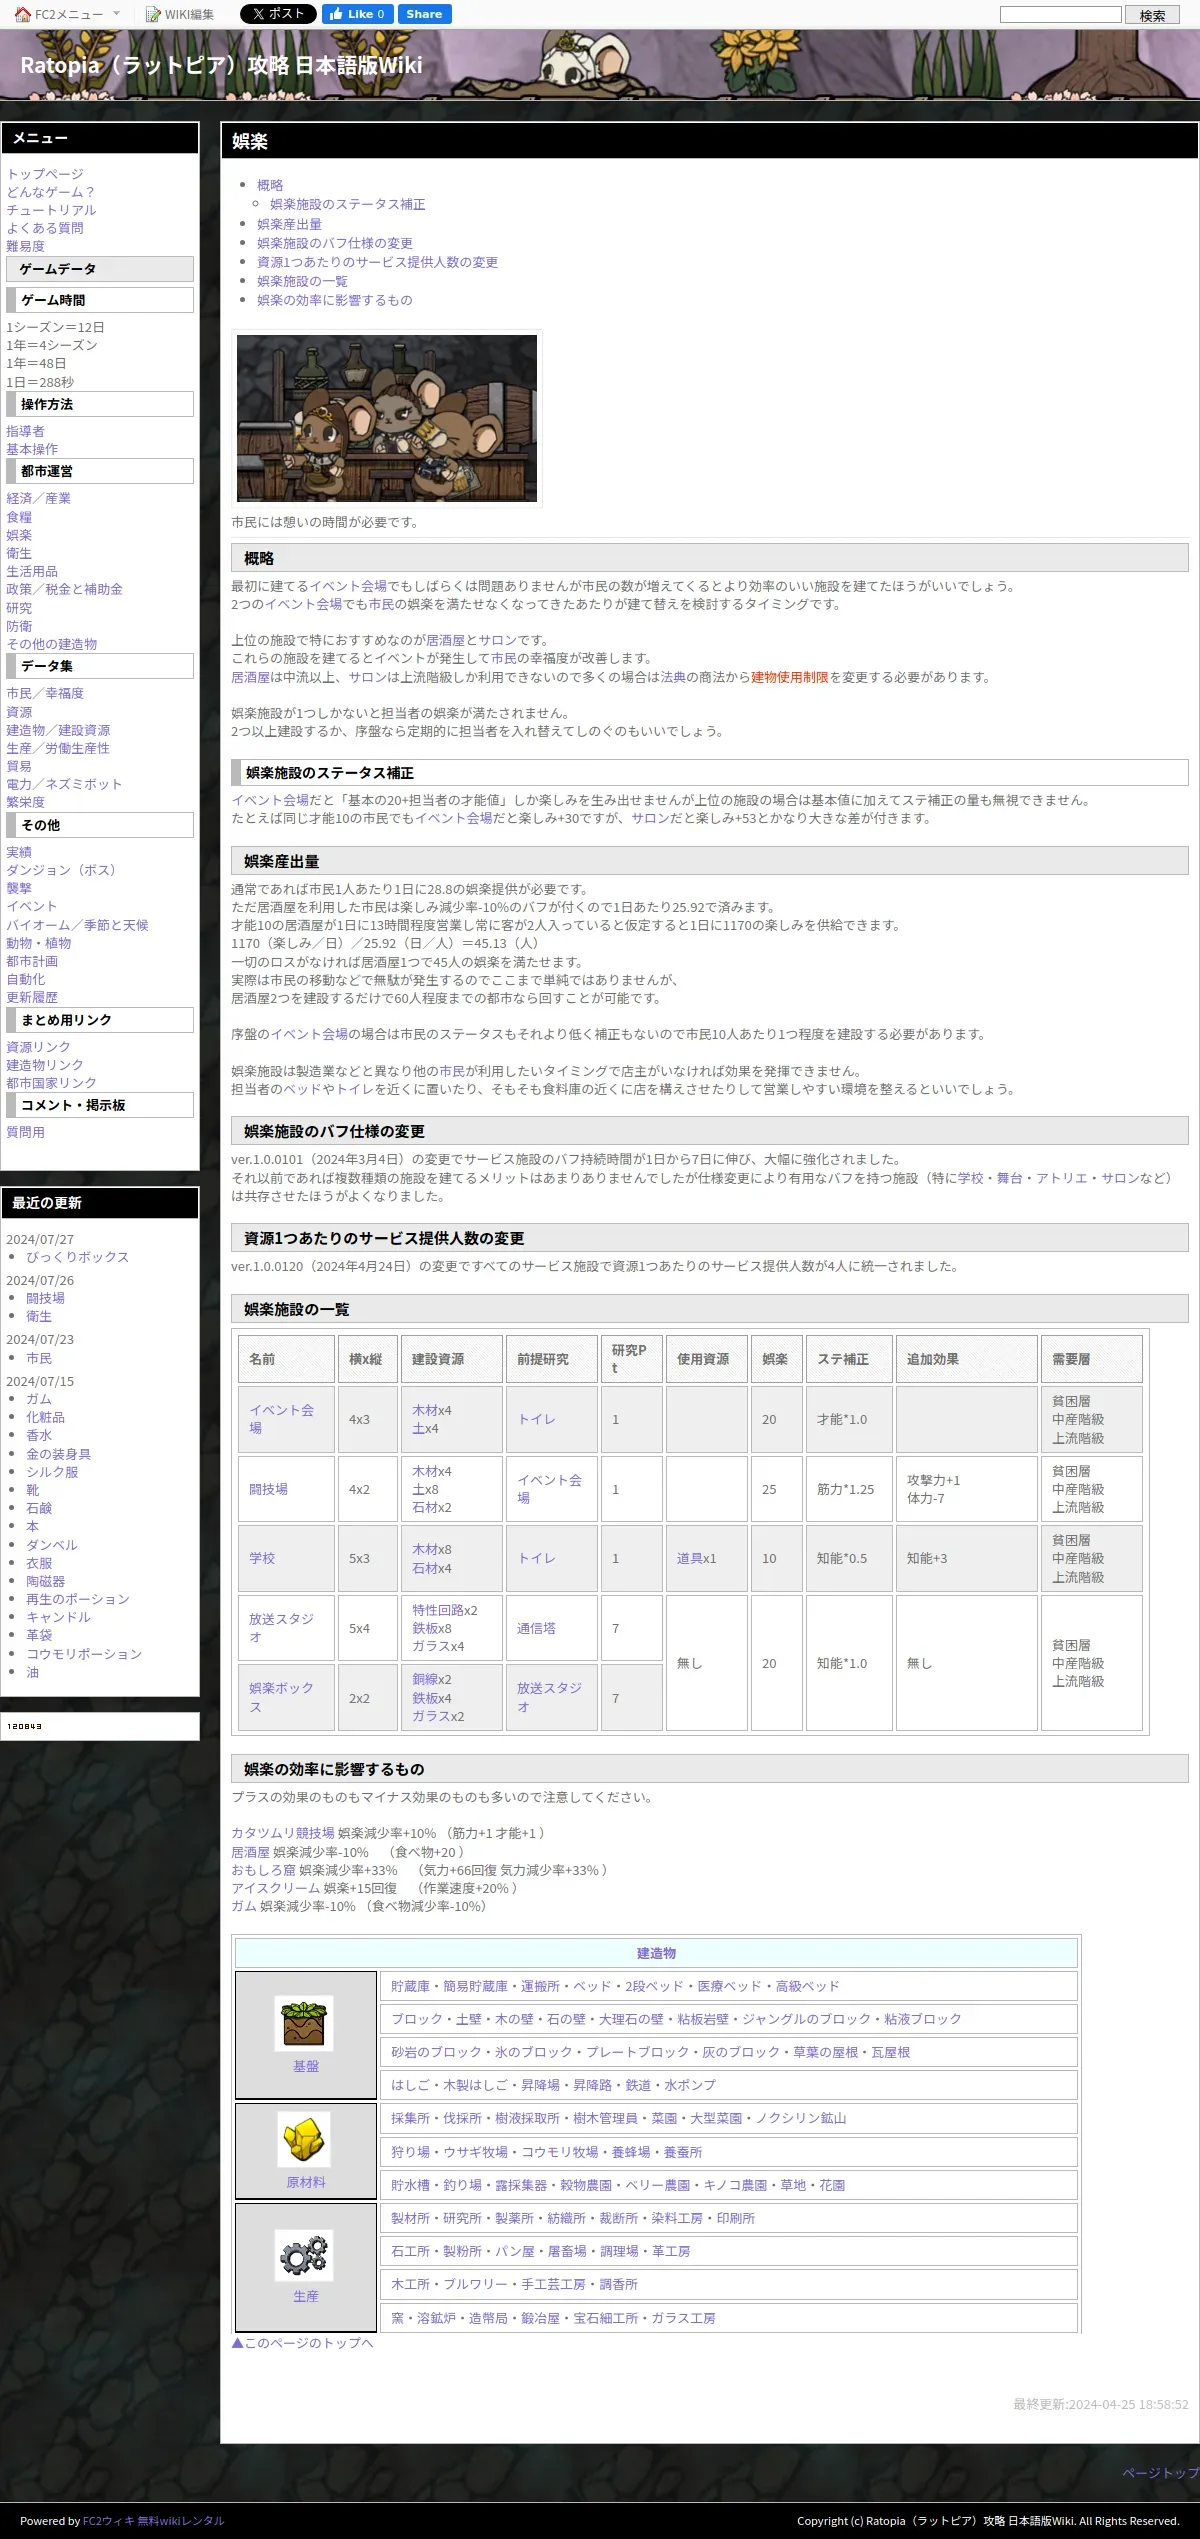Open ダンベル recent update link

(52, 1545)
